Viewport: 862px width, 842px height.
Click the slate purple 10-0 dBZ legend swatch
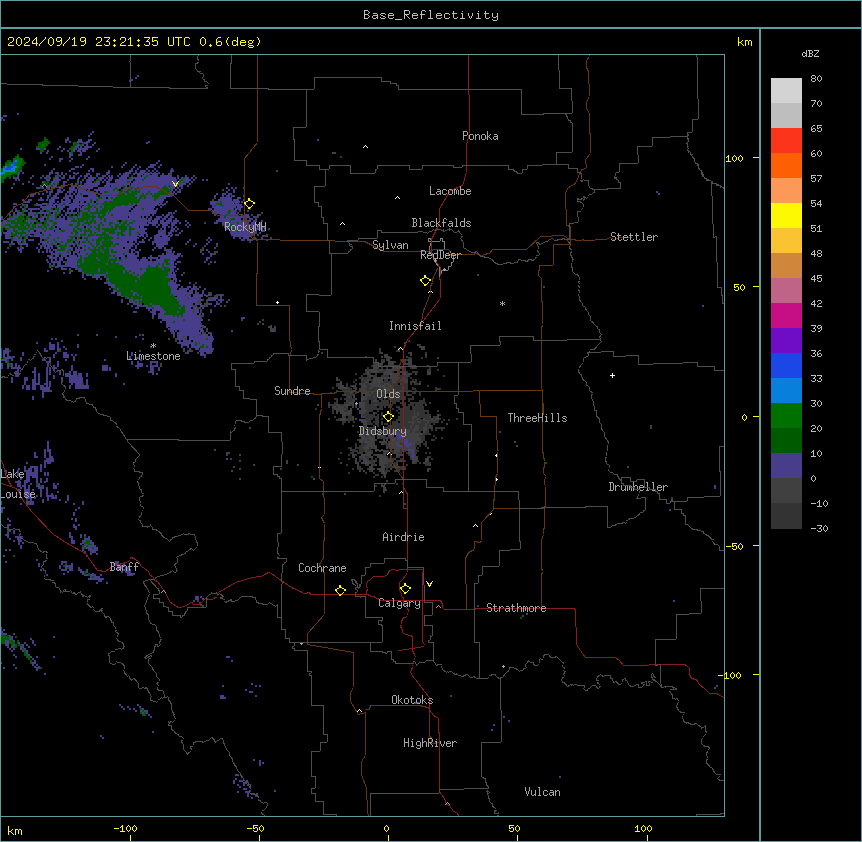tap(786, 466)
